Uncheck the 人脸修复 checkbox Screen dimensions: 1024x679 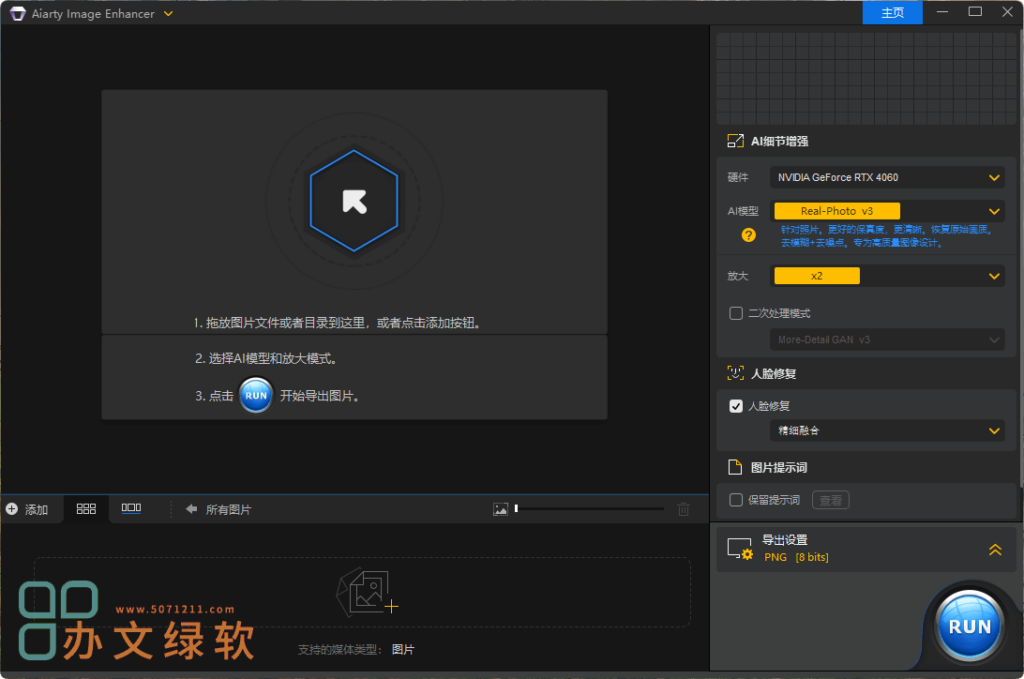pos(736,406)
